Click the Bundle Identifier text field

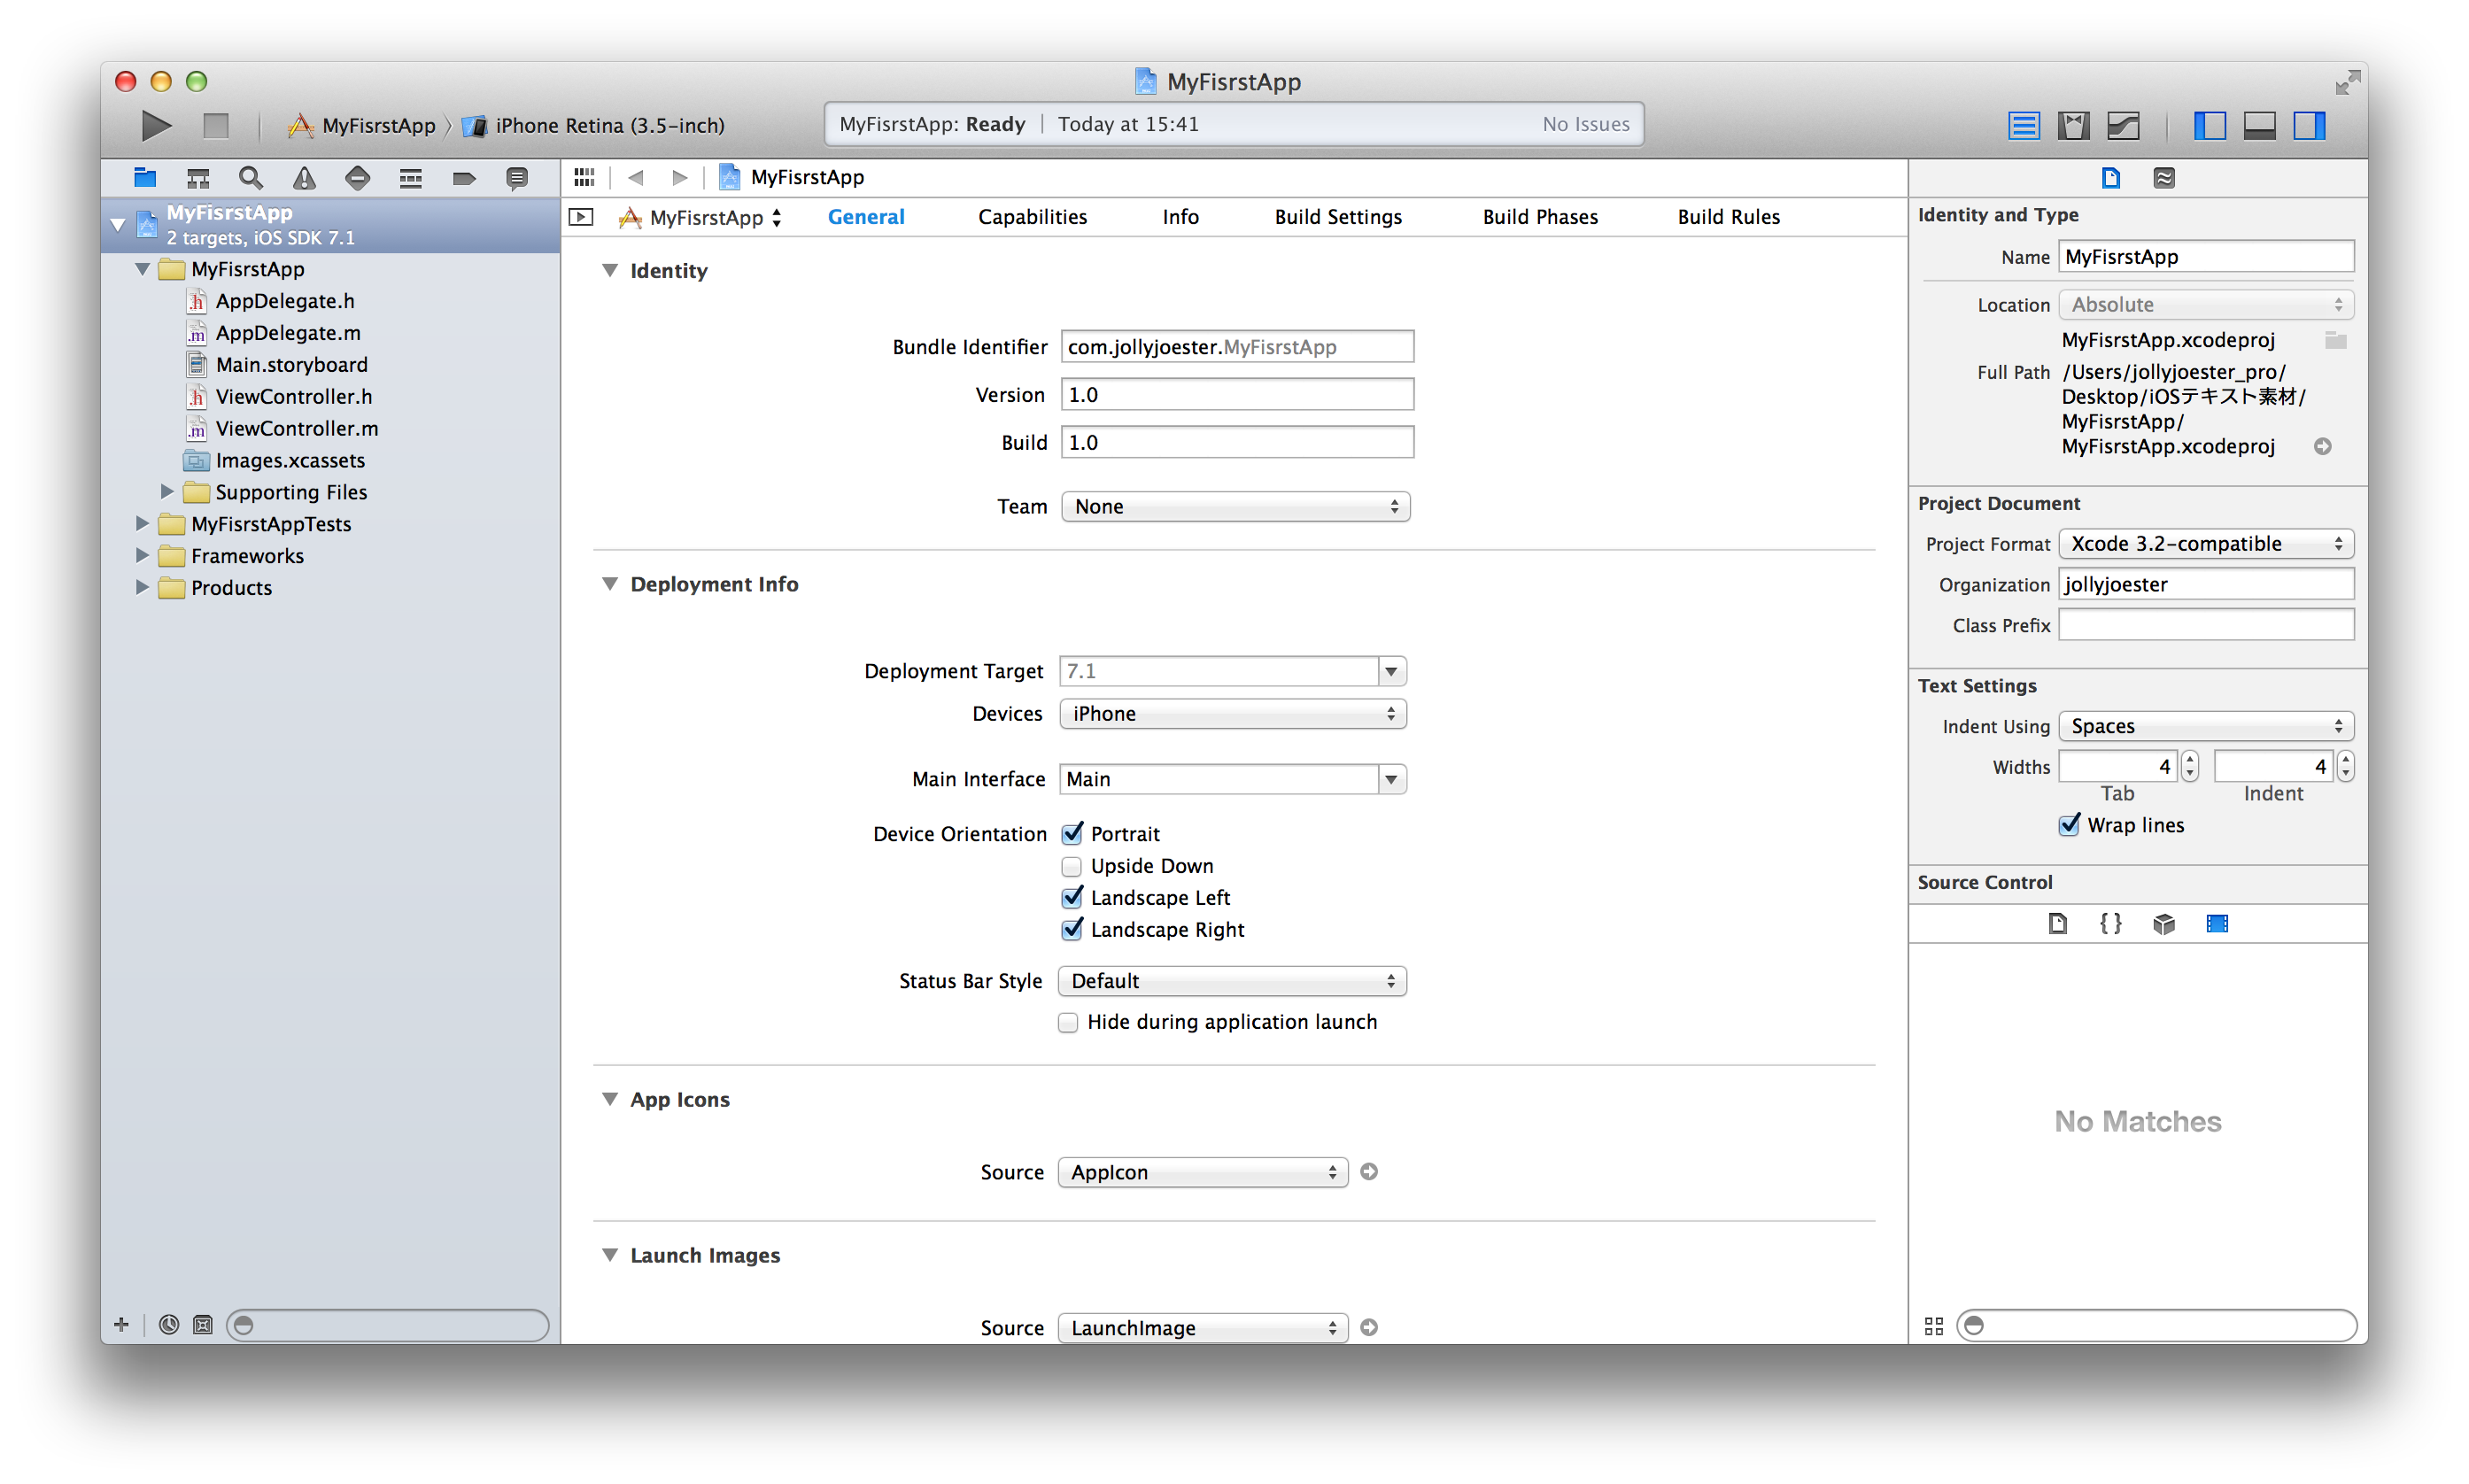coord(1237,347)
